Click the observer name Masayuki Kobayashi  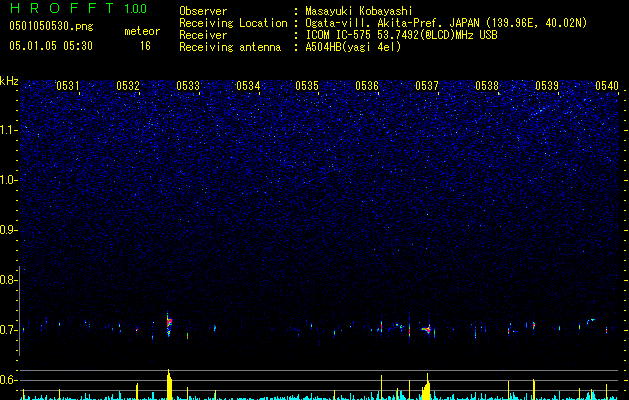[x=359, y=11]
